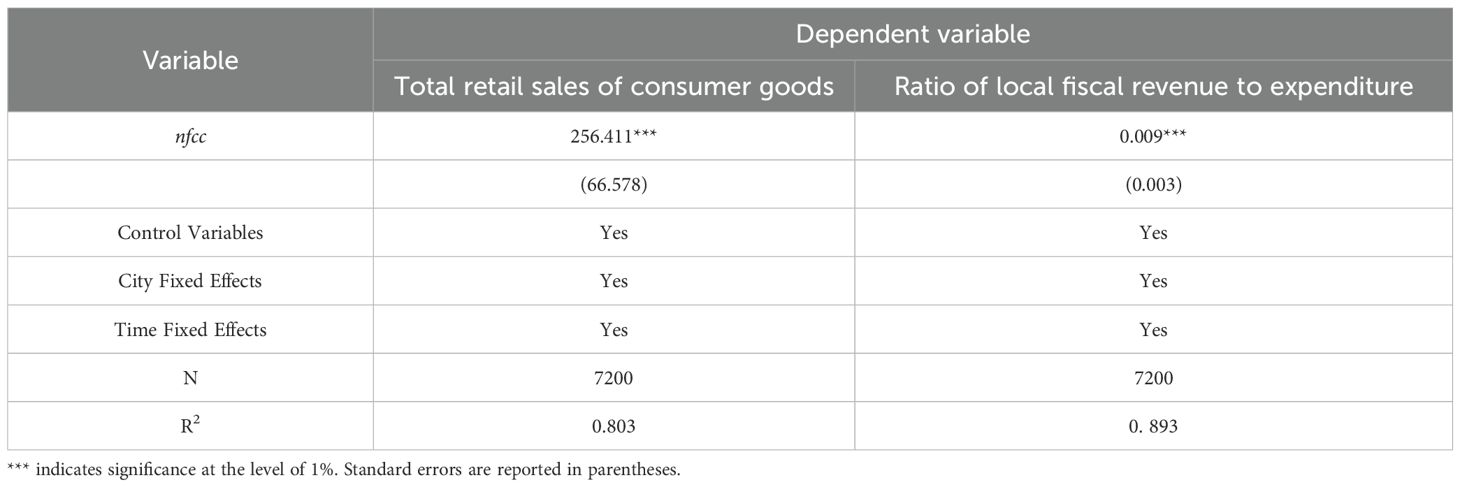1460x487 pixels.
Task: Click the 'N' row label
Action: click(x=190, y=378)
